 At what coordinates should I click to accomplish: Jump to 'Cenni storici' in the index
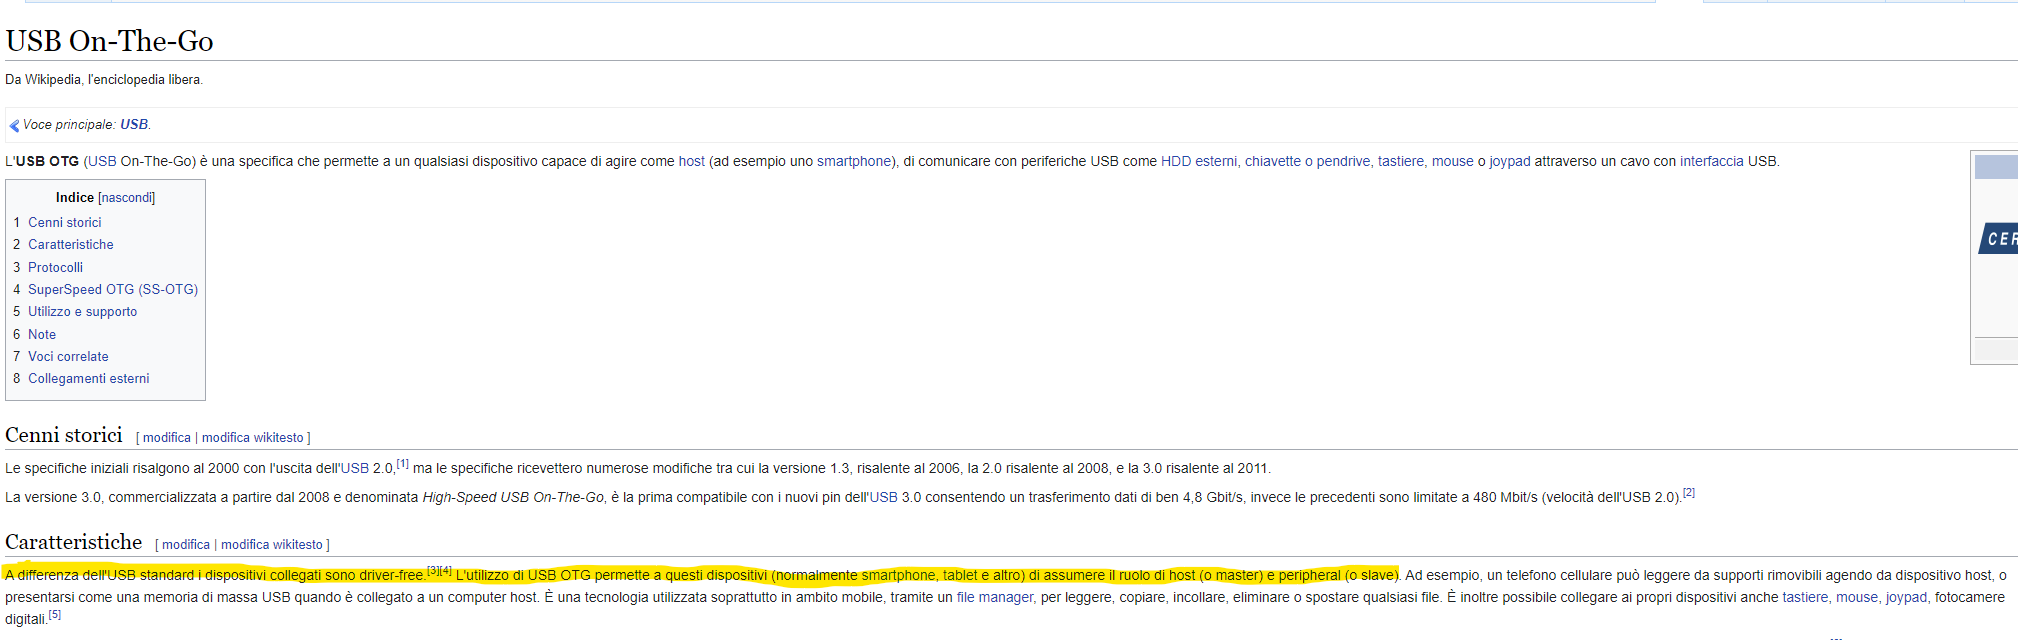(x=65, y=223)
